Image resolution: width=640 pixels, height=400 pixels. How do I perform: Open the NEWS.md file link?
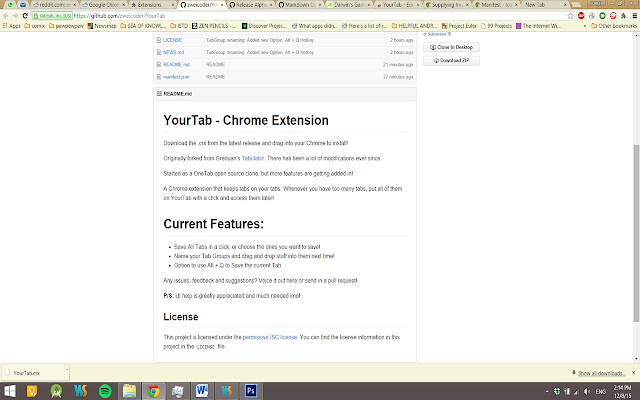pyautogui.click(x=173, y=52)
